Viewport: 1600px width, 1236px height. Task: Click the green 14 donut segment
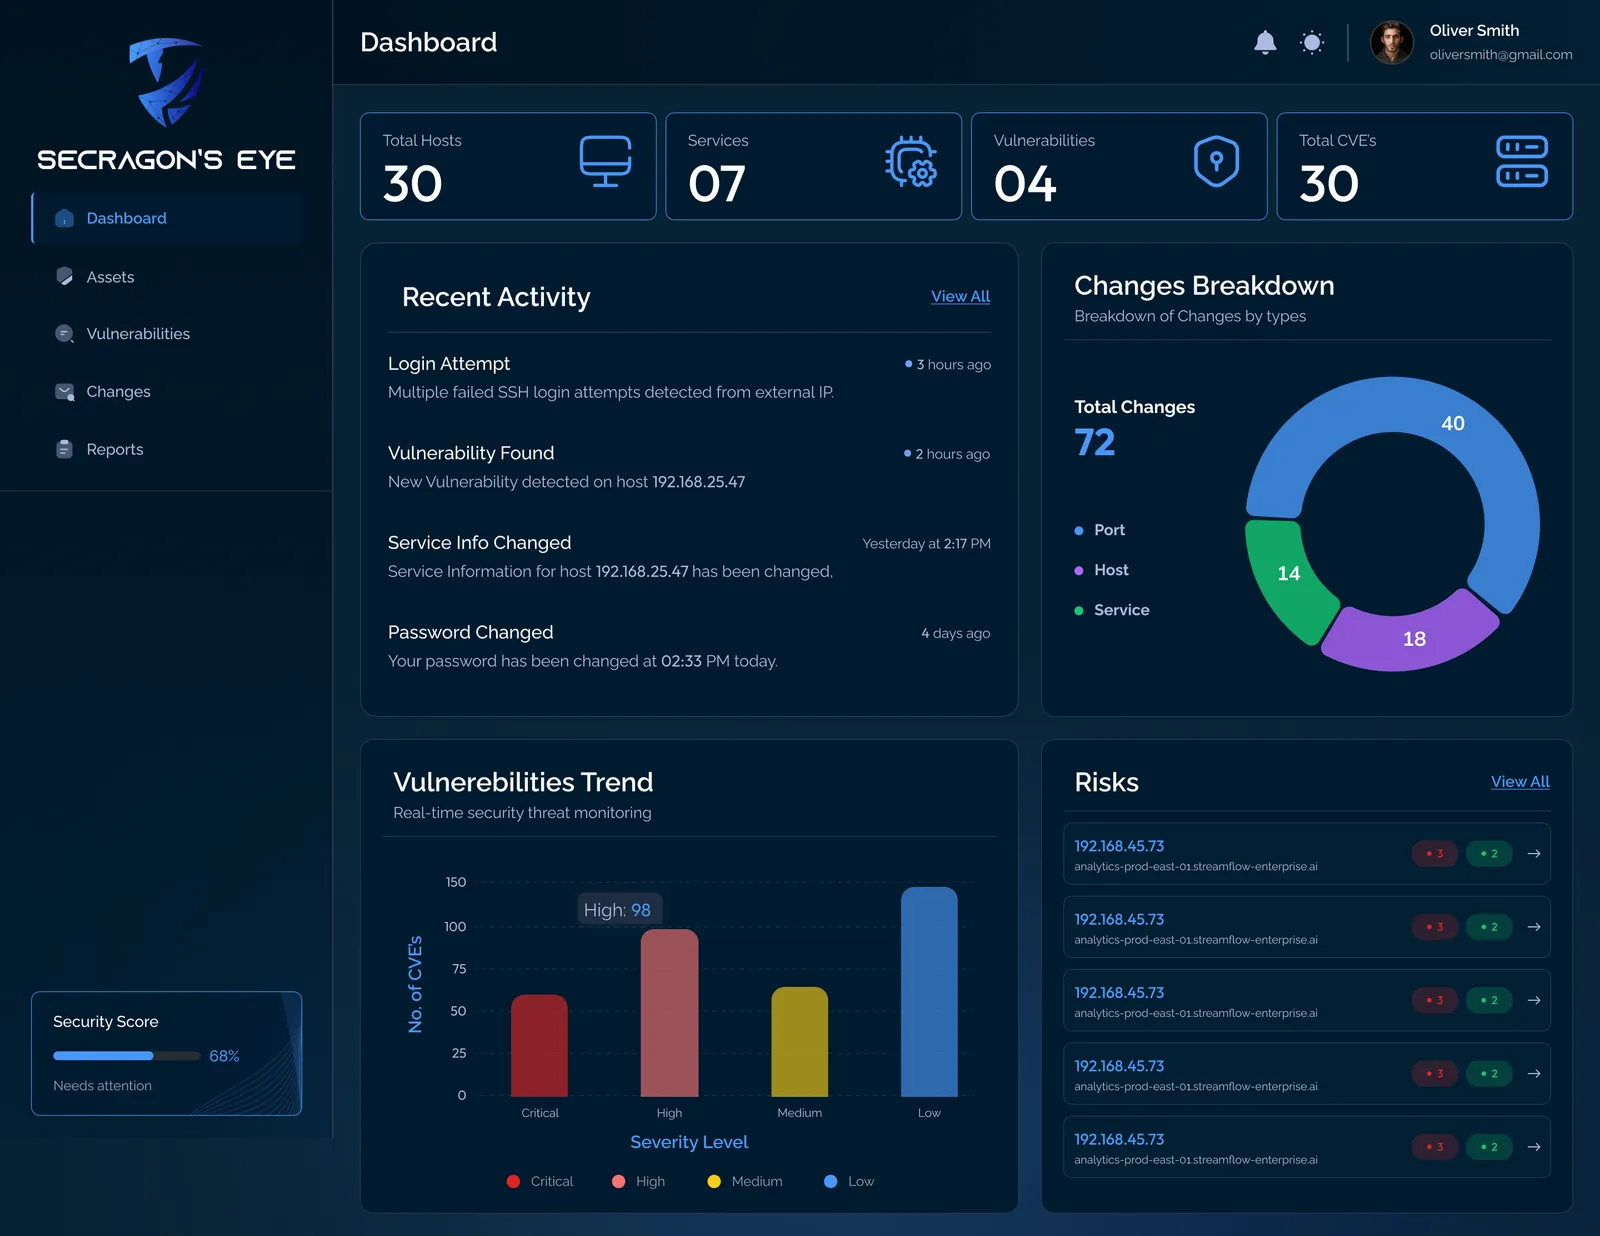[x=1288, y=574]
